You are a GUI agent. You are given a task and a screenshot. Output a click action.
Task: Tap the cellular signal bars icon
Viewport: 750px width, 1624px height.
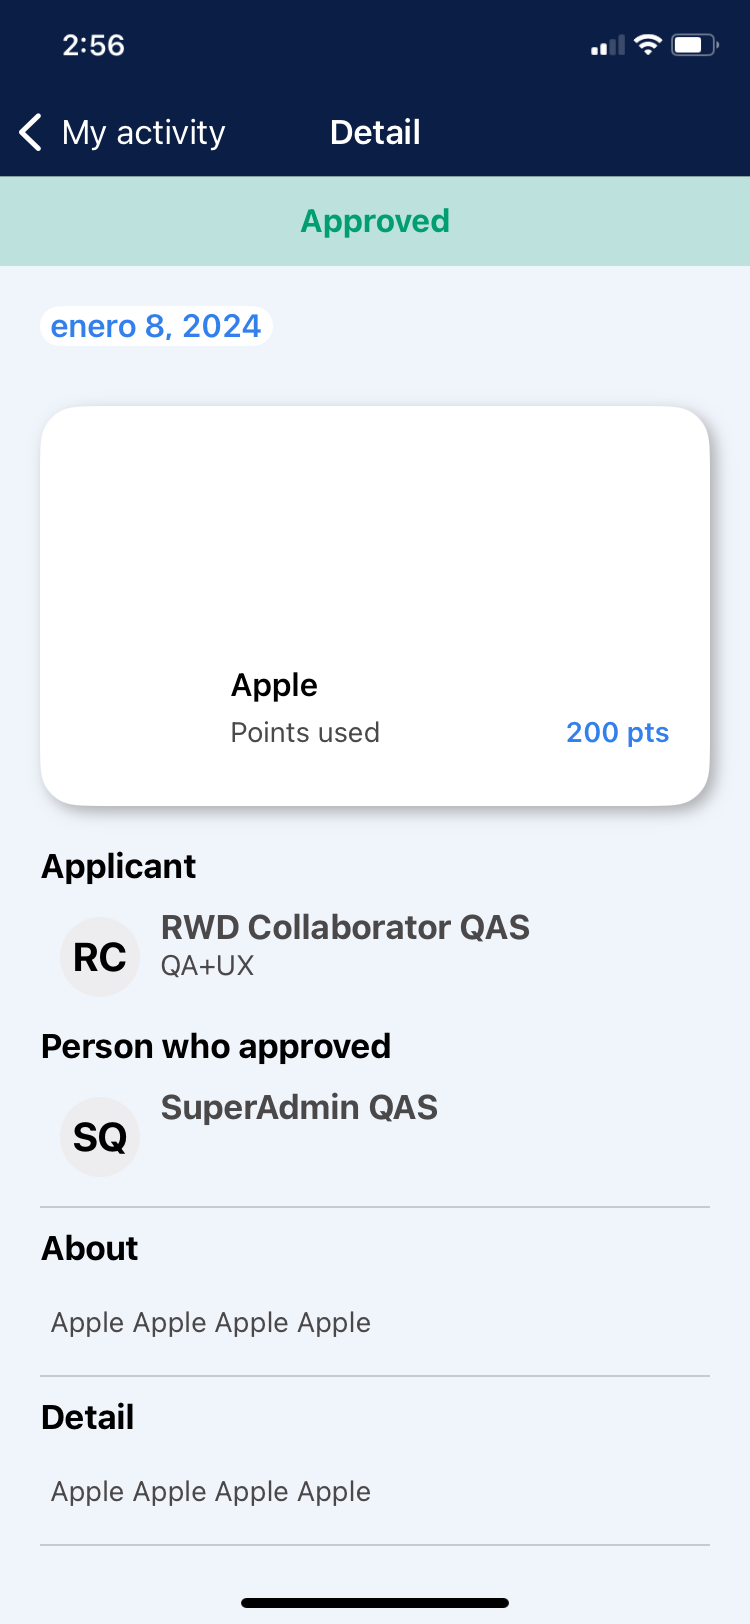click(607, 46)
